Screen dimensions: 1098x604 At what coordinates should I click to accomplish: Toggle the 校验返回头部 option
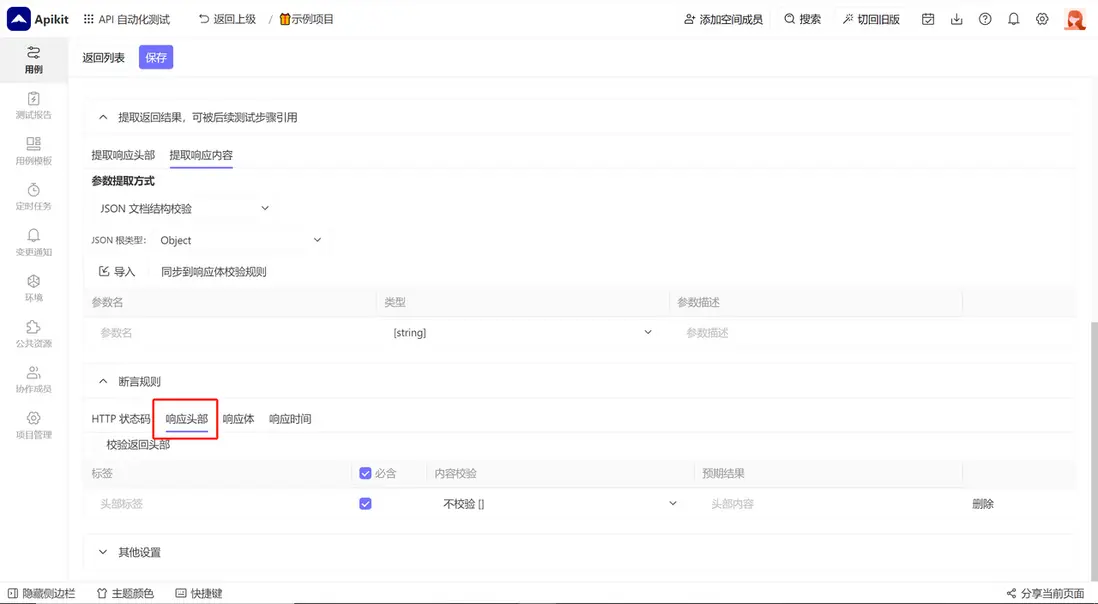(138, 444)
